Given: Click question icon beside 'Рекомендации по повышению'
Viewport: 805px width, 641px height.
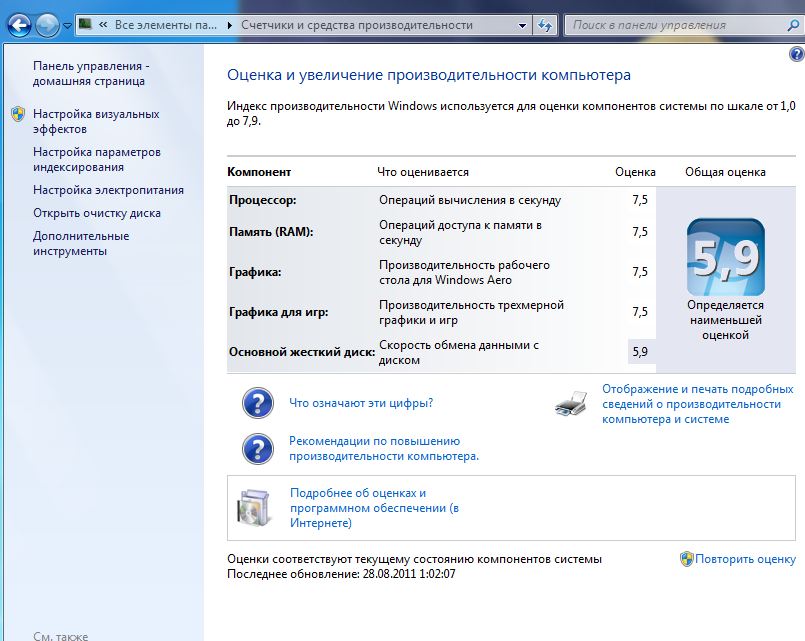Looking at the screenshot, I should point(258,449).
